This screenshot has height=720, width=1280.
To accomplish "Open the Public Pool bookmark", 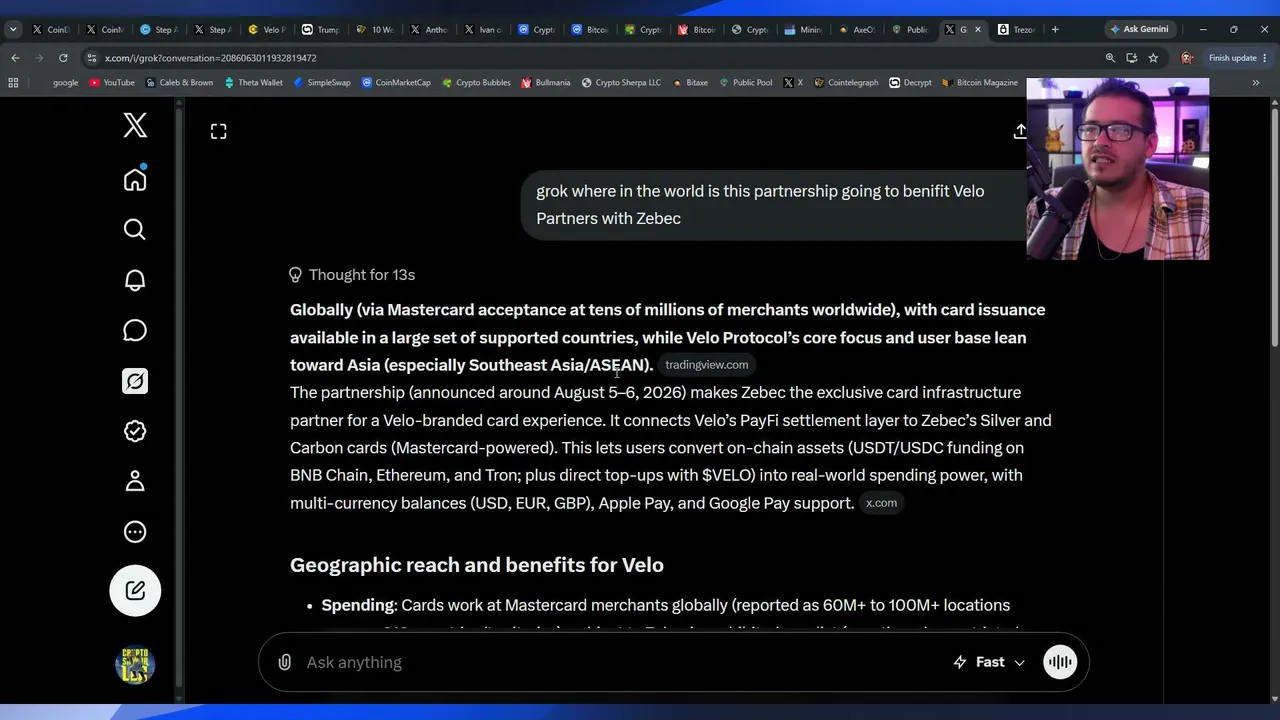I will pos(745,83).
